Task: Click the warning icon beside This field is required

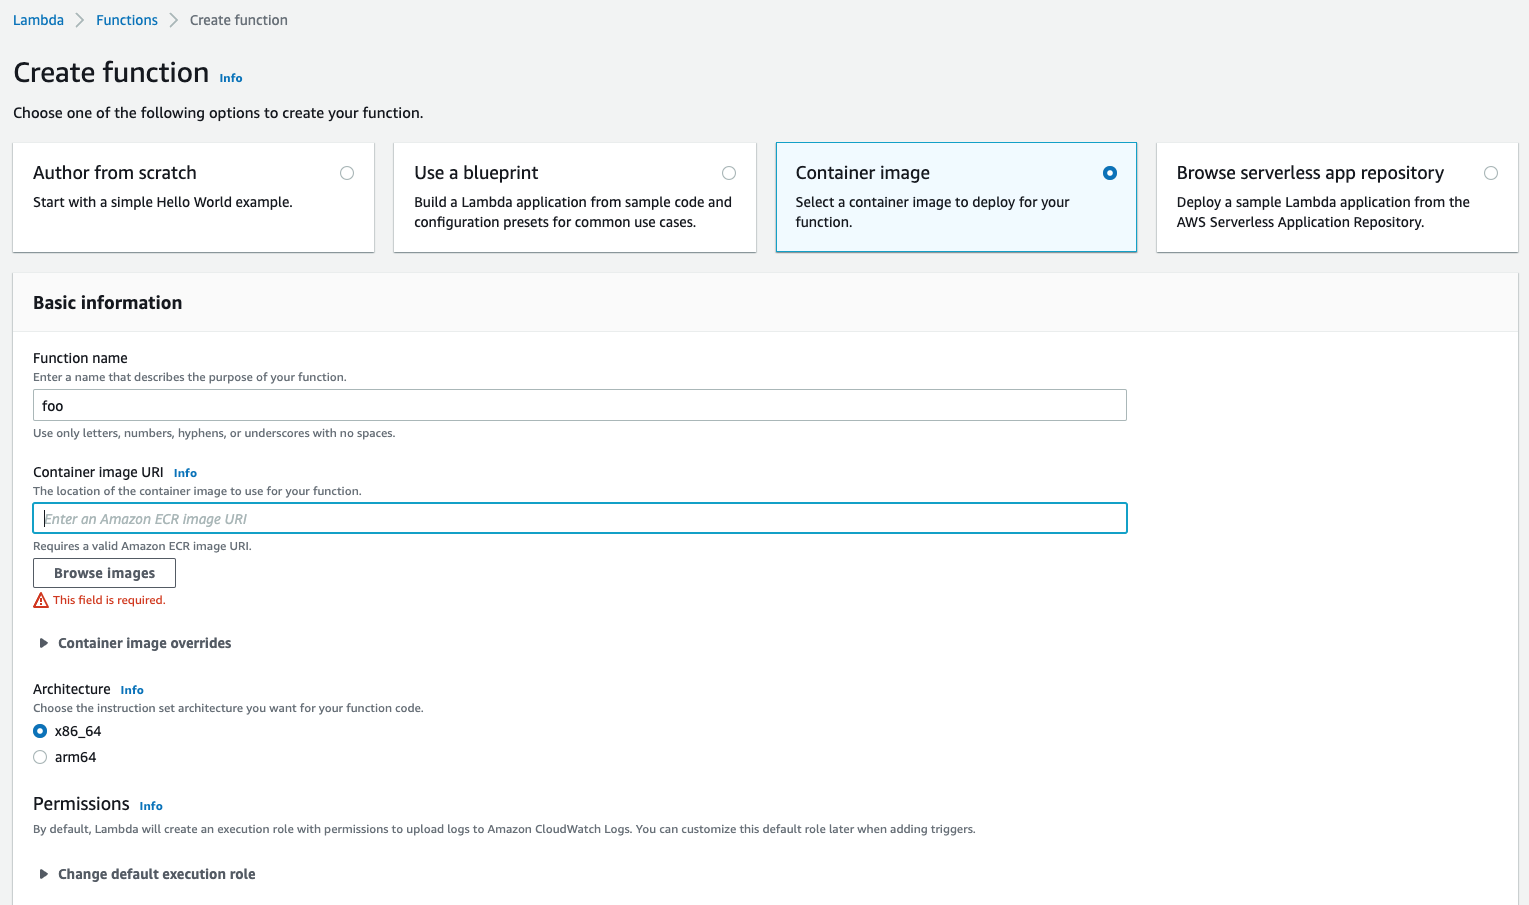Action: (x=41, y=600)
